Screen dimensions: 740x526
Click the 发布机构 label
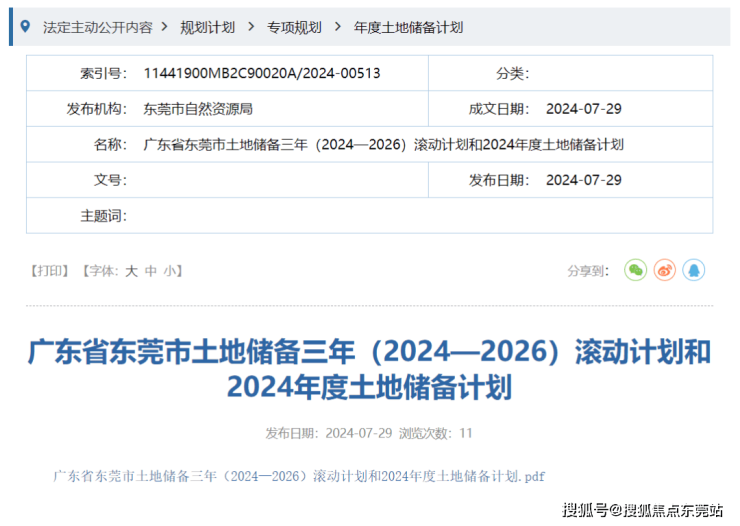97,109
